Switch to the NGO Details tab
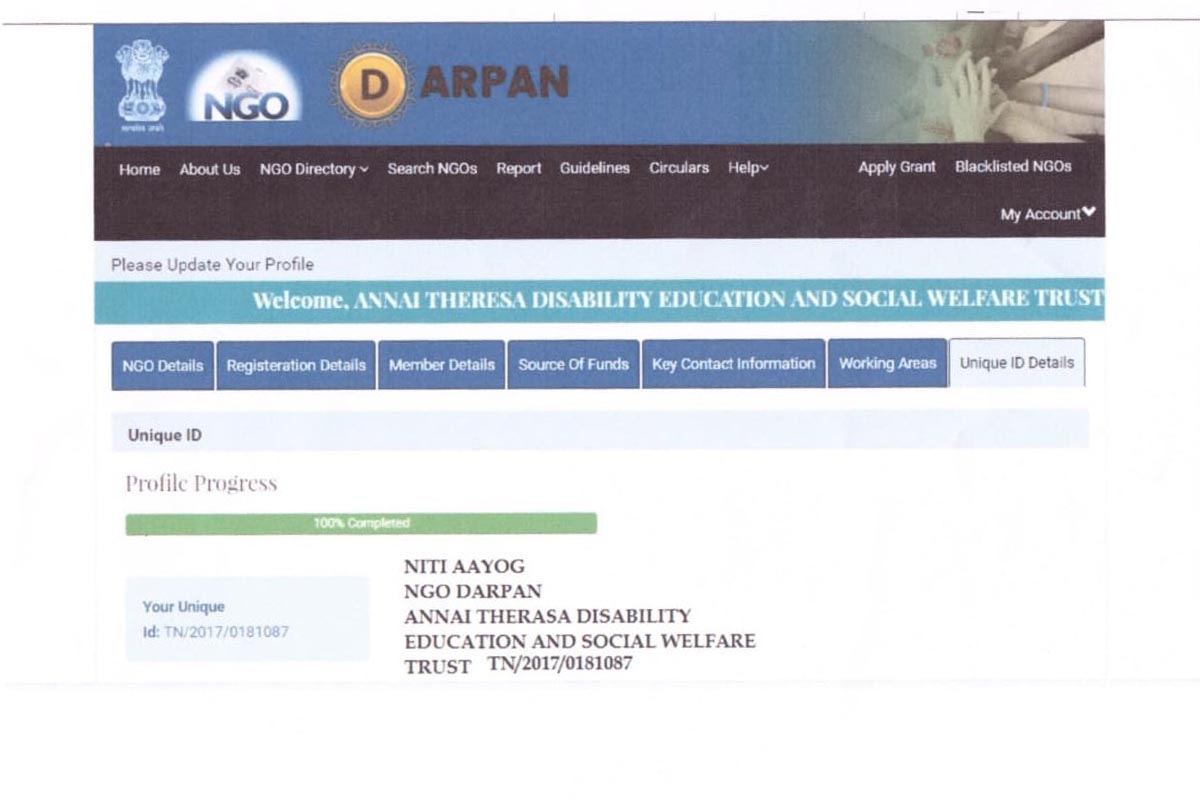 [162, 366]
